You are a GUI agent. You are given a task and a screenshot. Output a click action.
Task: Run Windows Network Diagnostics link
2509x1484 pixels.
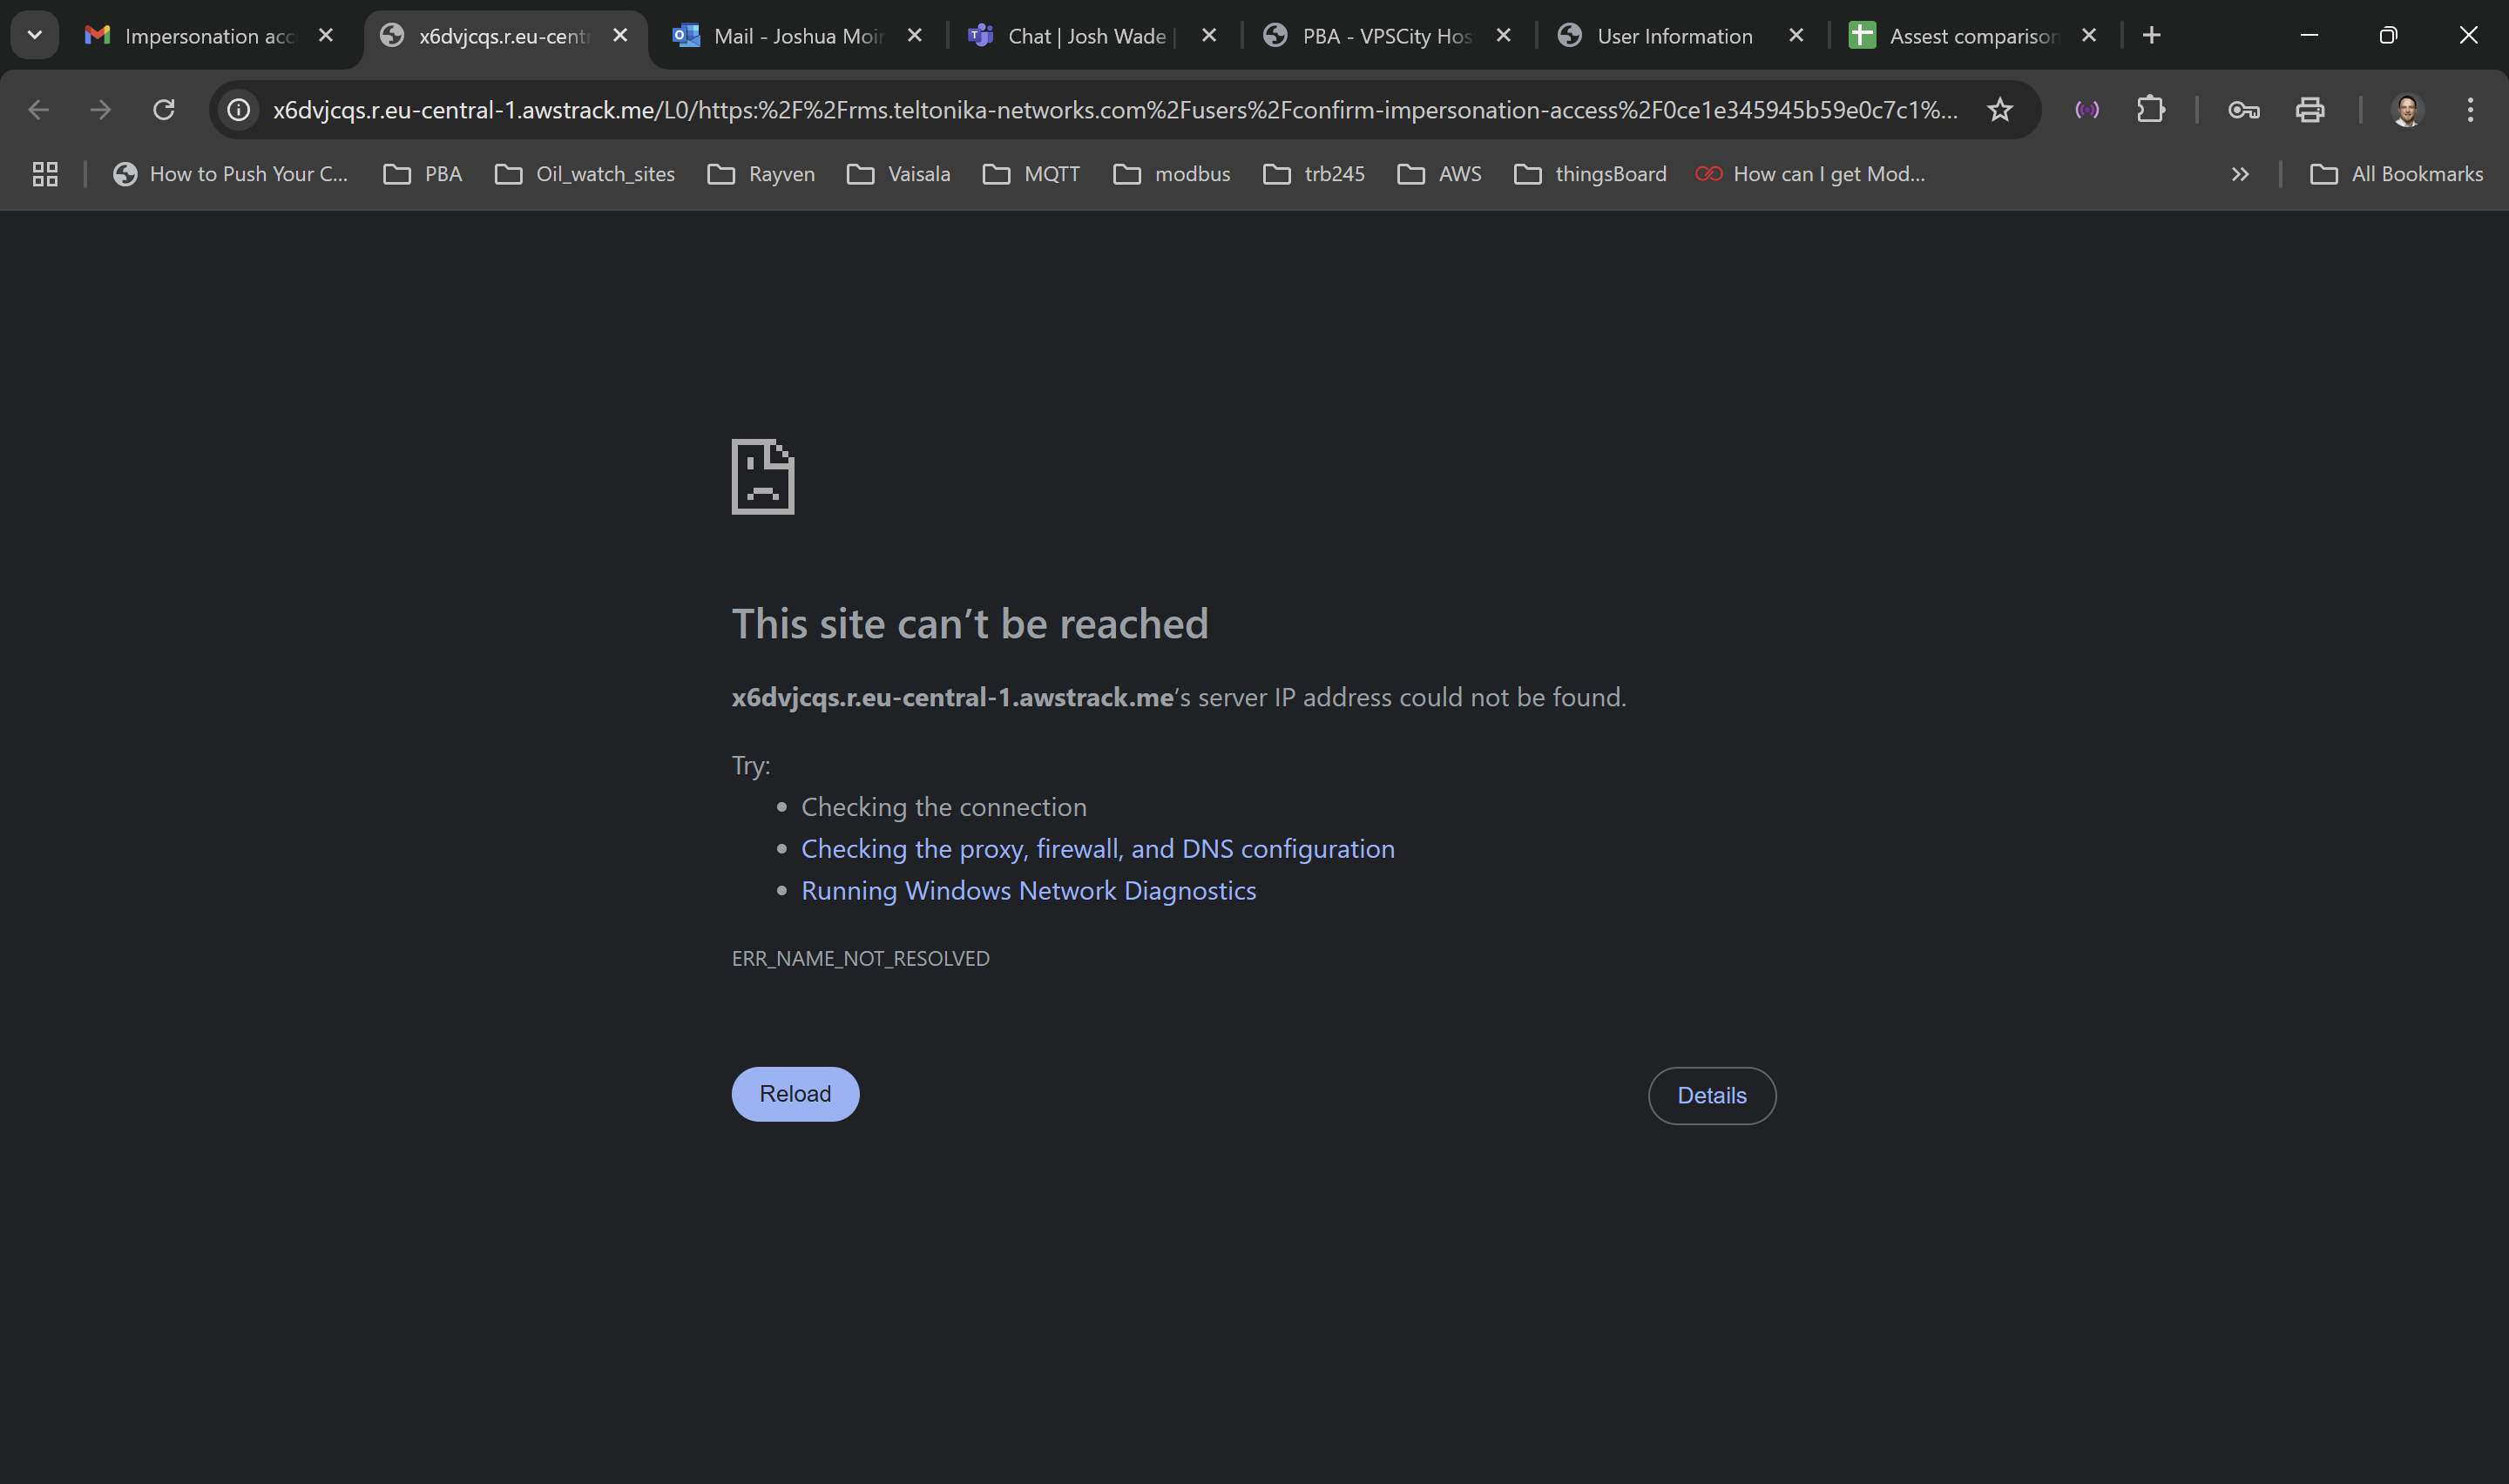coord(1029,891)
